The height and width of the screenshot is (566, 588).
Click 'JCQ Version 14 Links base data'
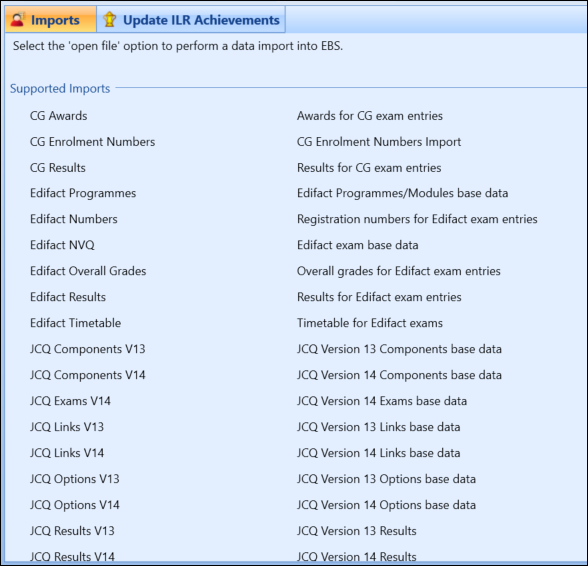[378, 453]
